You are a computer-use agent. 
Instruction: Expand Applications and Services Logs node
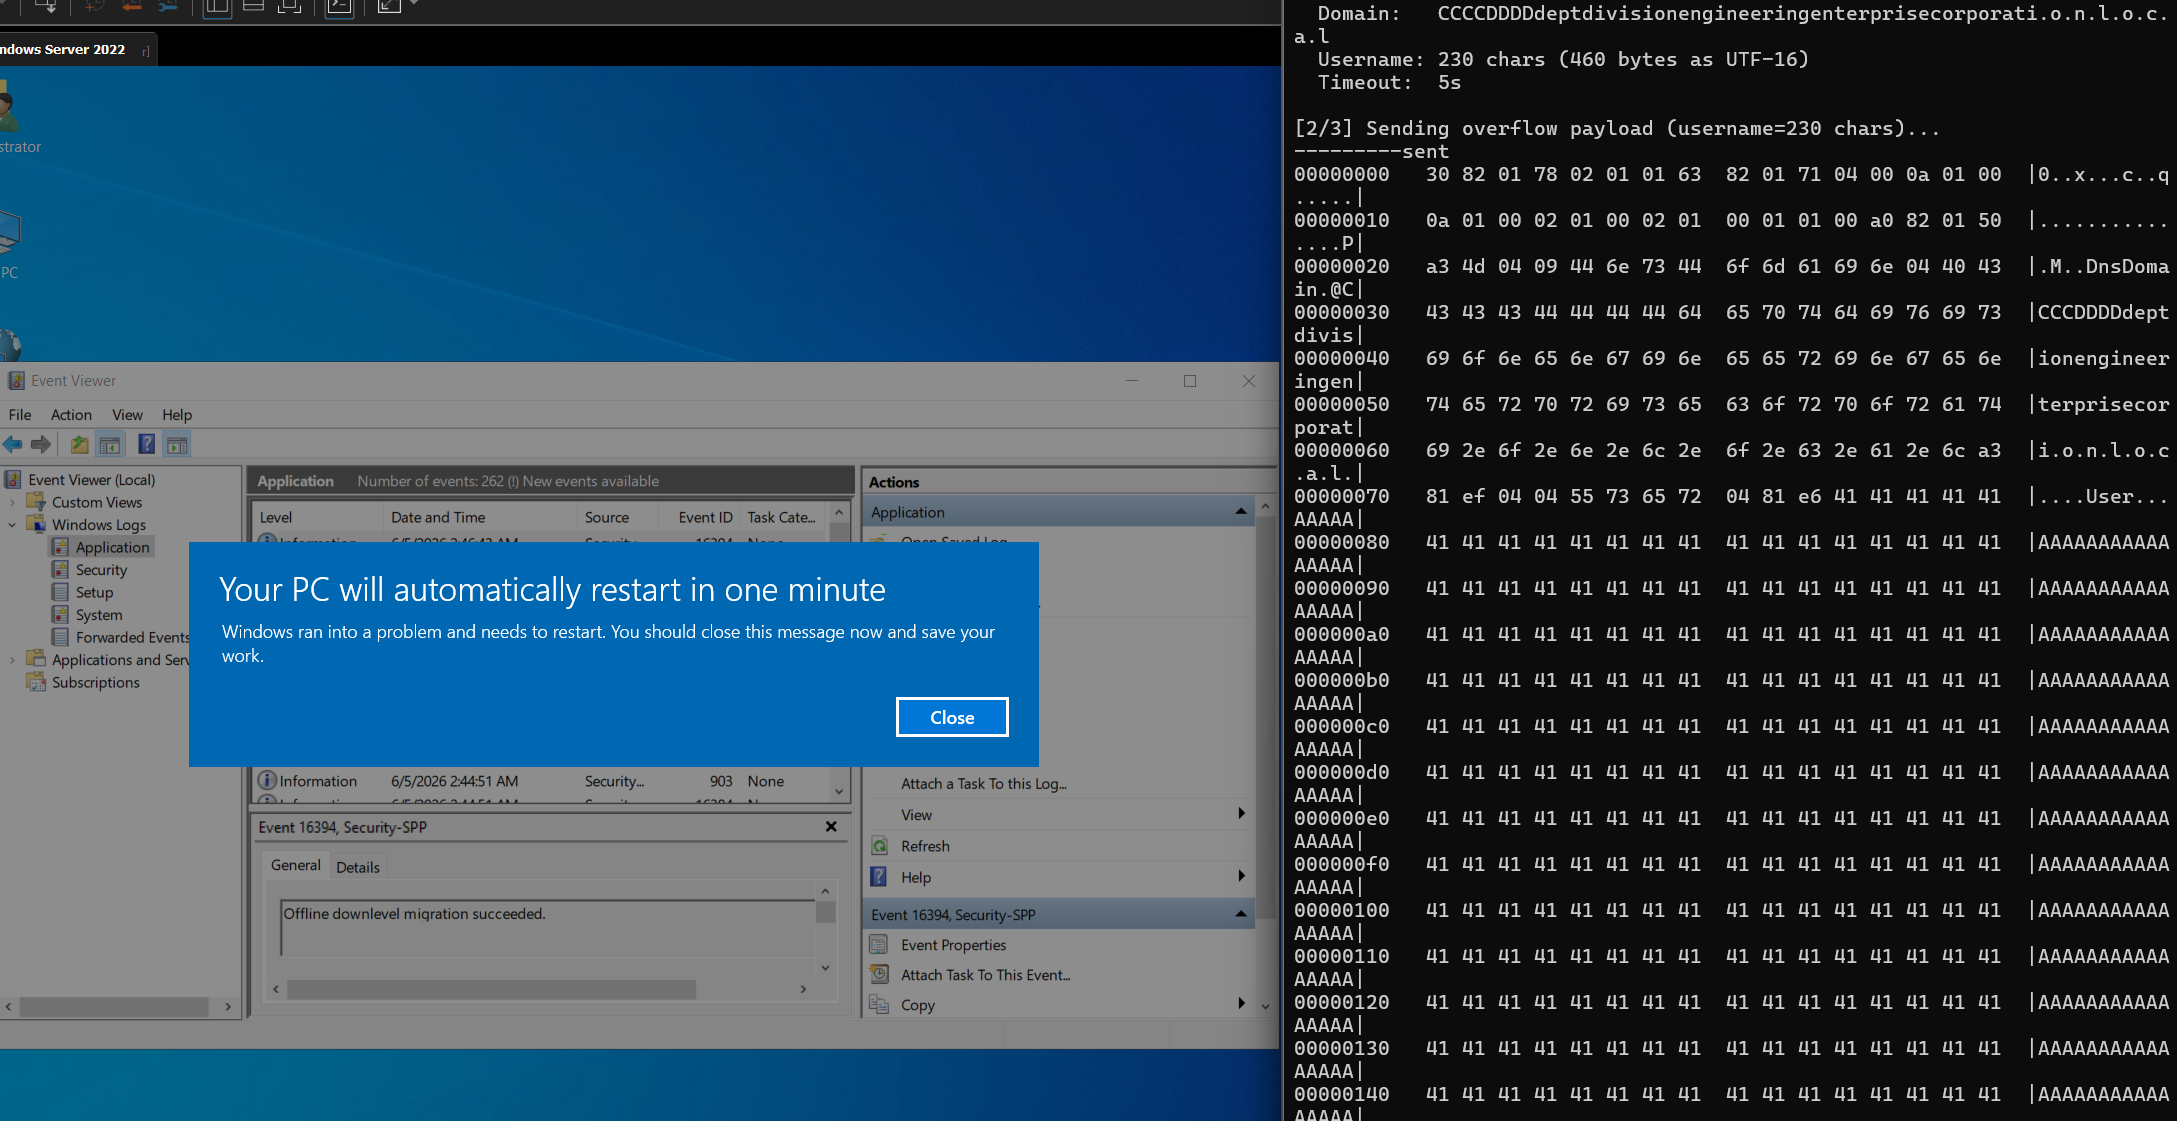point(12,660)
